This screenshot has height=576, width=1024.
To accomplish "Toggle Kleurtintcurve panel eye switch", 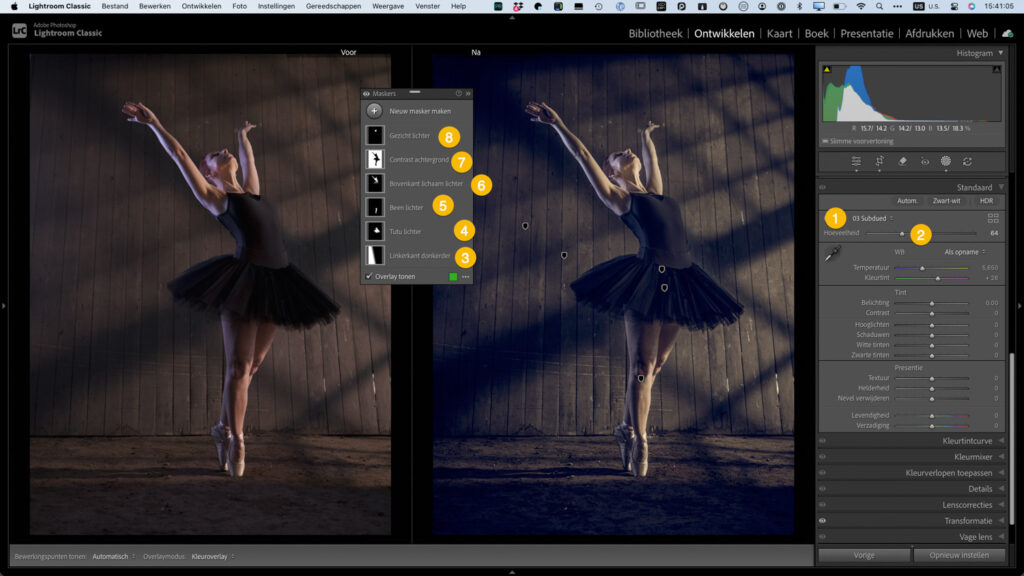I will [823, 441].
